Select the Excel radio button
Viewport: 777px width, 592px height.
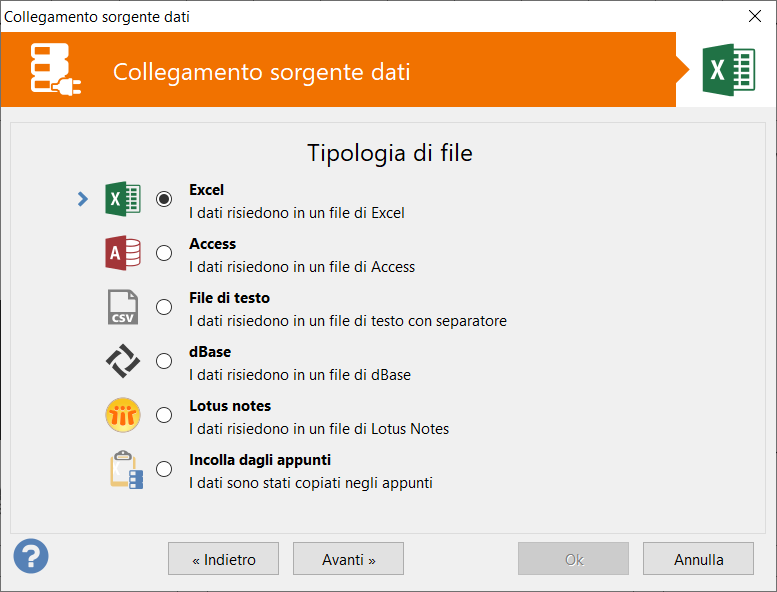click(x=164, y=199)
